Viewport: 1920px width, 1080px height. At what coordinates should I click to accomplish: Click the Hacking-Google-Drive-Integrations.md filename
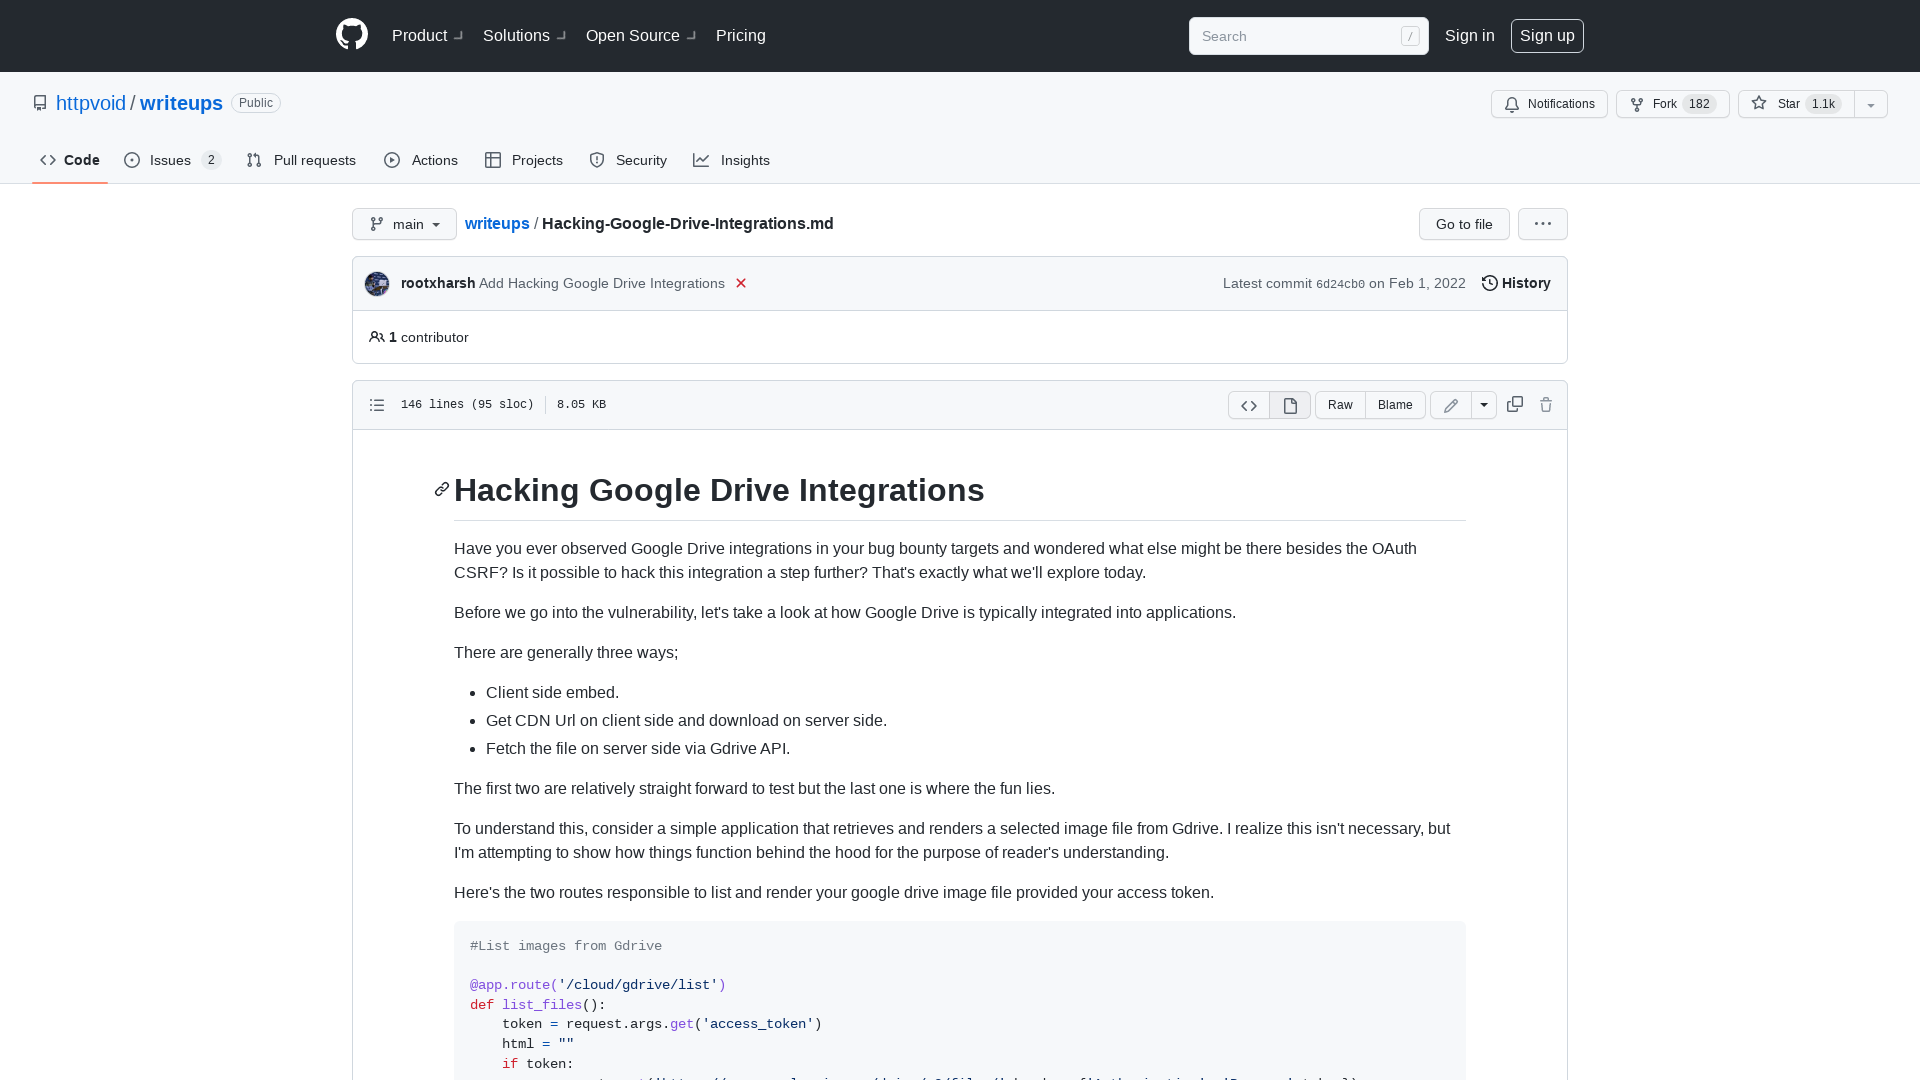[x=688, y=223]
